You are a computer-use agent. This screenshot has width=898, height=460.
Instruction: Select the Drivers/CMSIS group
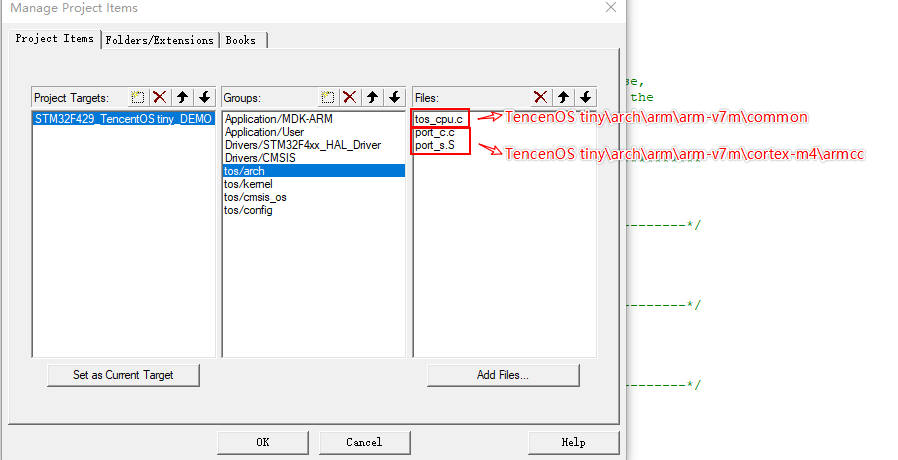(313, 158)
